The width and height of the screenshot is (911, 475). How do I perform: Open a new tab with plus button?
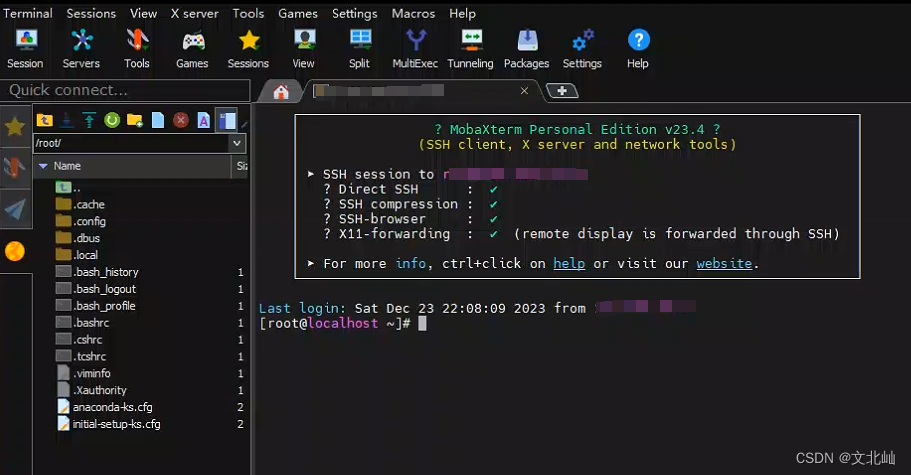click(562, 91)
